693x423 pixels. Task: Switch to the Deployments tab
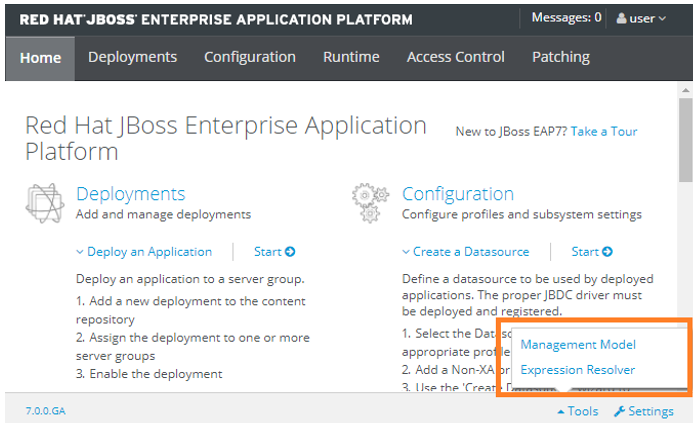[133, 57]
